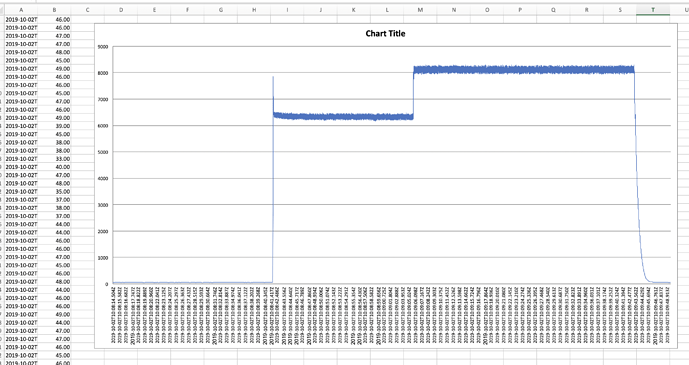This screenshot has height=365, width=689.
Task: Select the blue data series plateau near 8000
Action: 524,69
